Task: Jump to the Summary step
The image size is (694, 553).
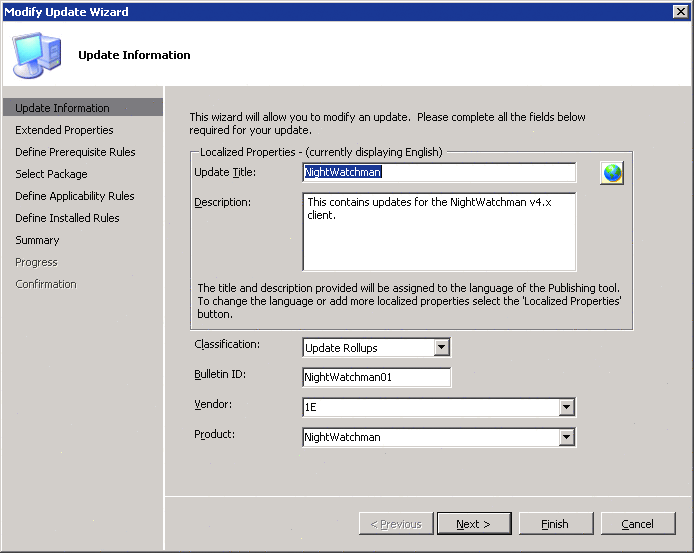Action: pos(37,240)
